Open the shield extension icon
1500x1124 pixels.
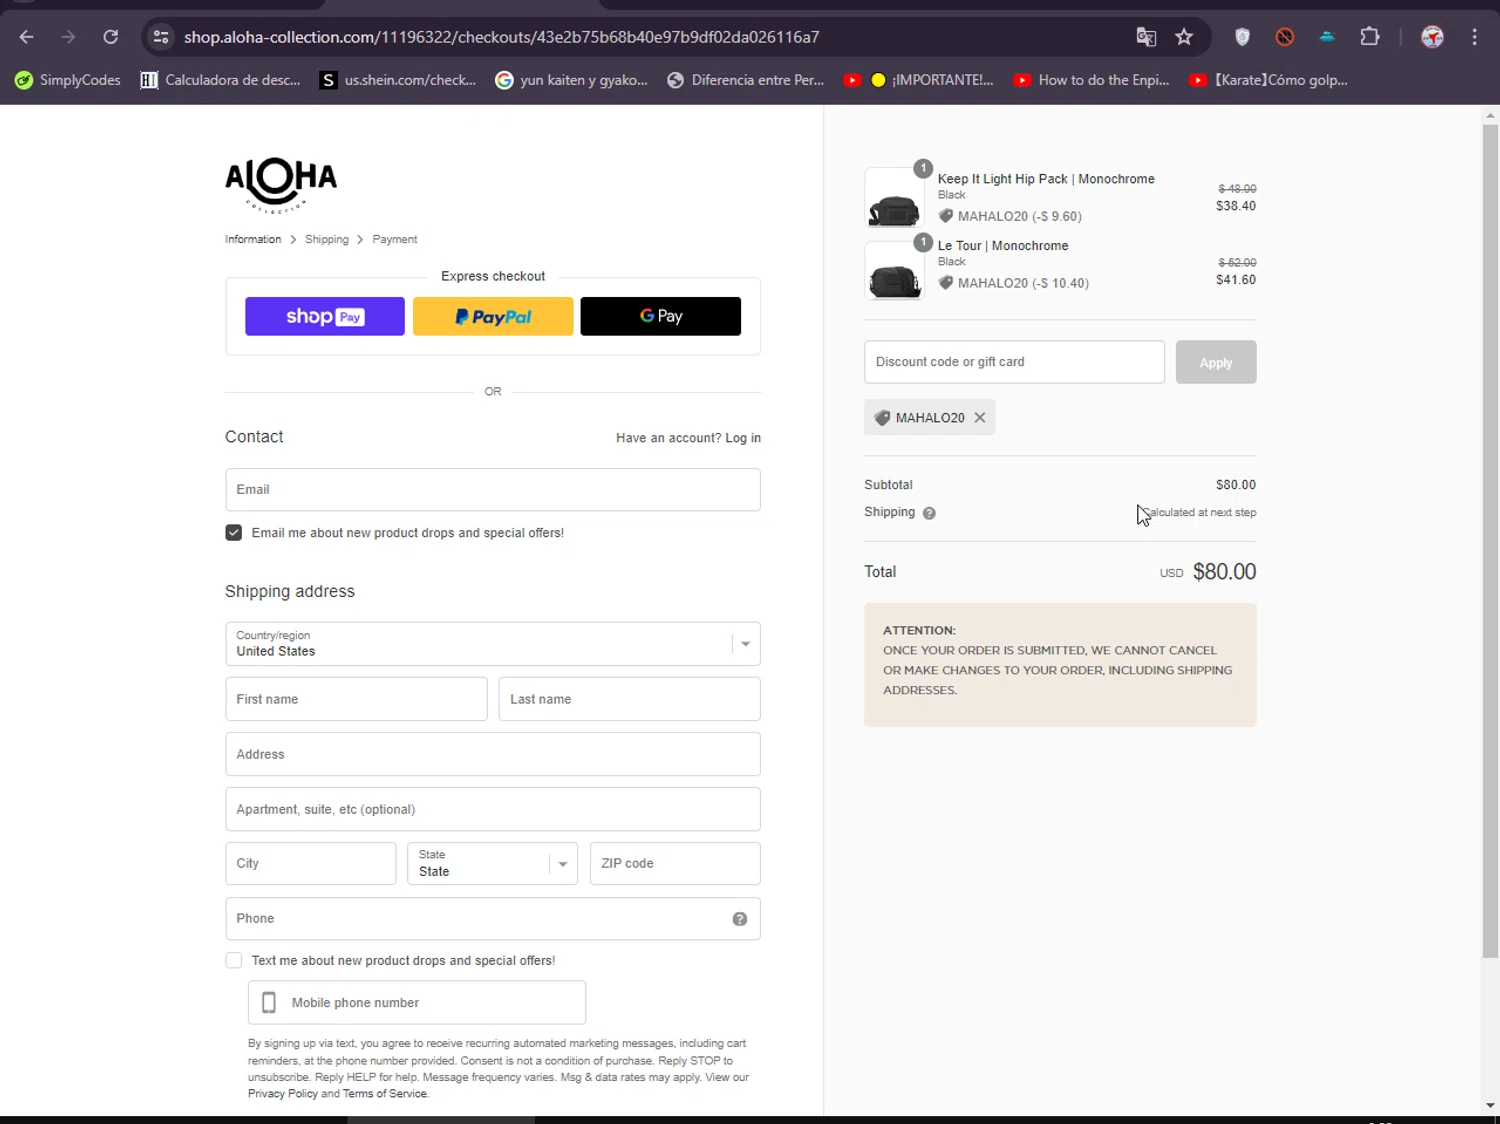coord(1242,37)
